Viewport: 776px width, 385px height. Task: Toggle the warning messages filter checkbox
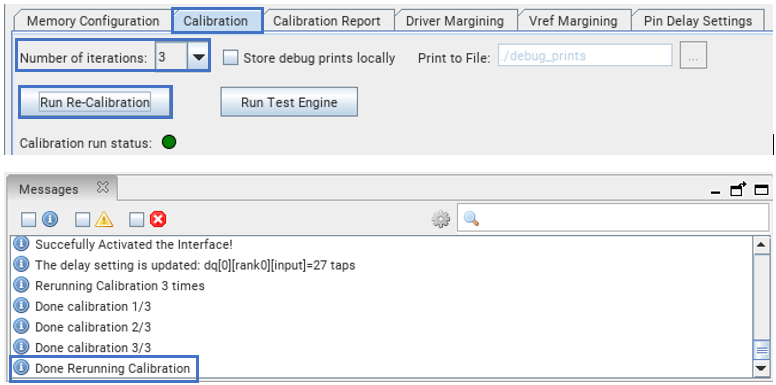(83, 219)
